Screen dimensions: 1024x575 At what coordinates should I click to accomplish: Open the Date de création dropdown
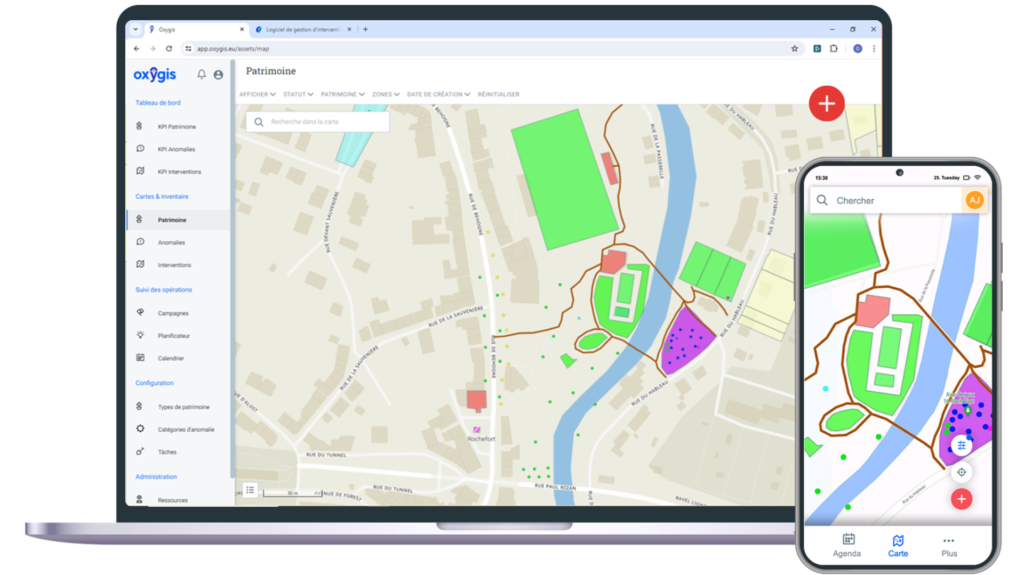(438, 94)
